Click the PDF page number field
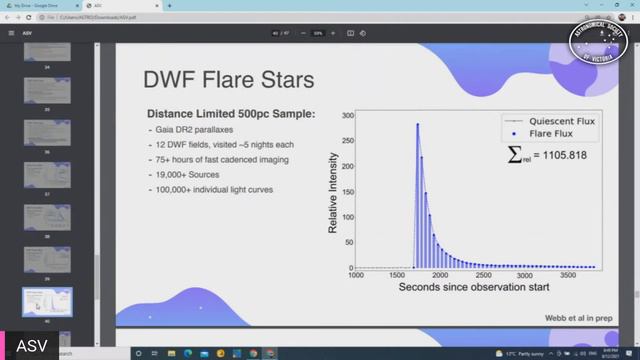The width and height of the screenshot is (640, 360). (x=275, y=33)
